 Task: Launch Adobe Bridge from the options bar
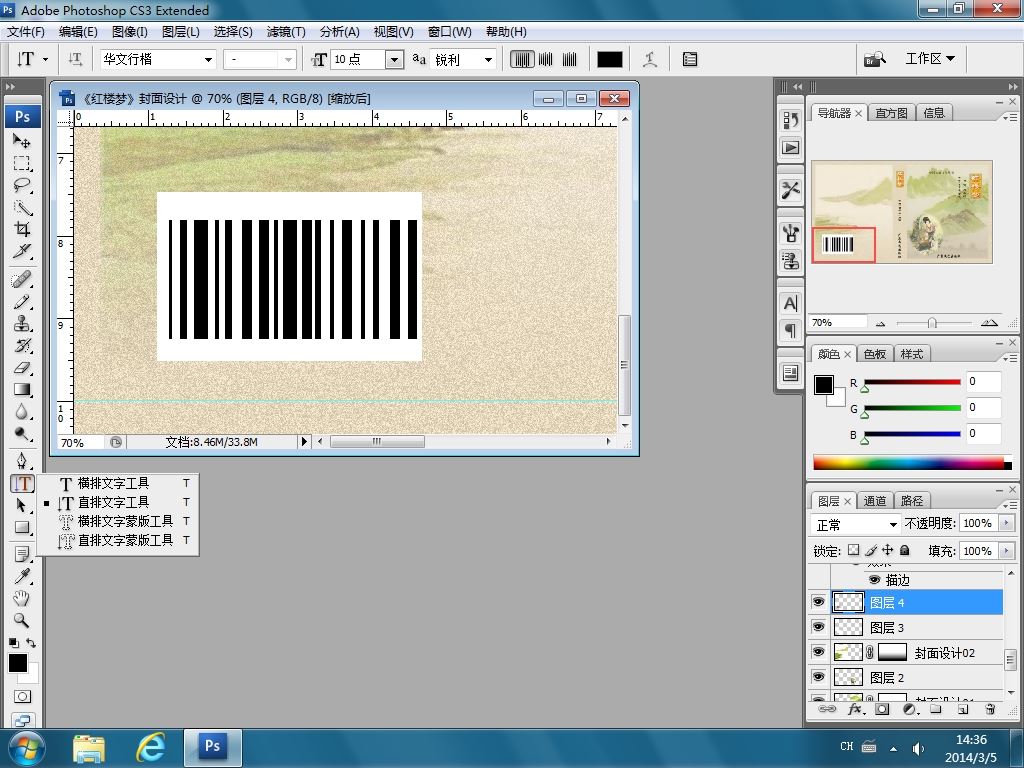(875, 59)
